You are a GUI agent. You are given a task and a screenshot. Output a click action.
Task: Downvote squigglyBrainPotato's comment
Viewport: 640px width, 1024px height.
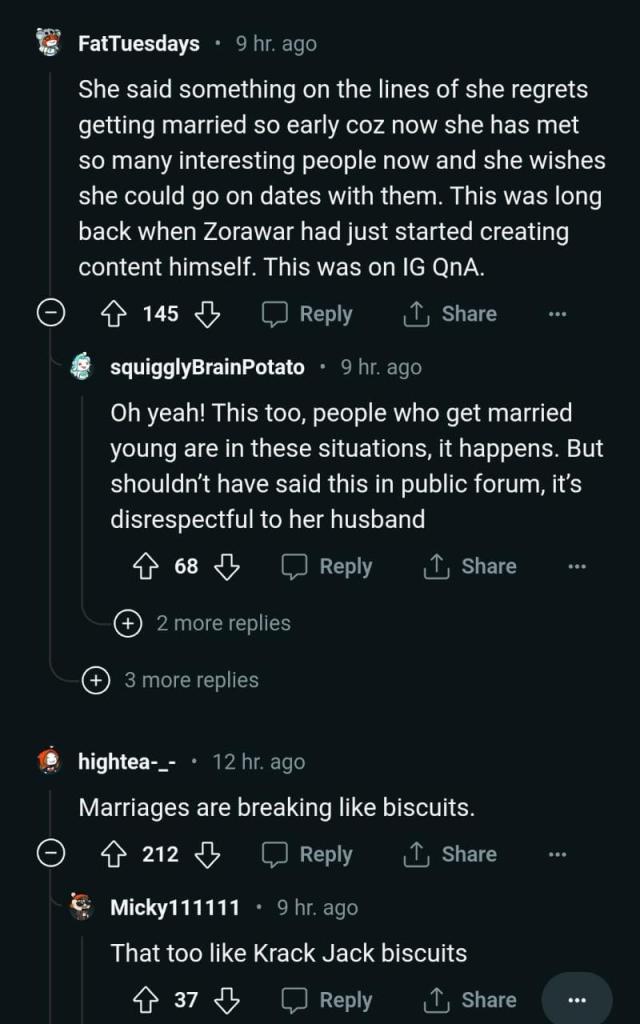227,567
